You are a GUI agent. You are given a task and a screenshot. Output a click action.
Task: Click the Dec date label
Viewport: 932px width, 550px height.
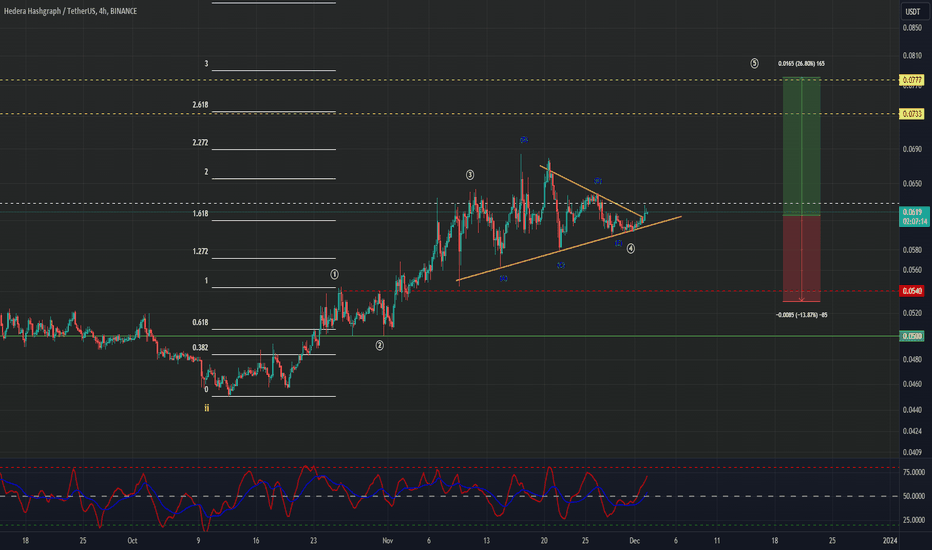pos(634,540)
